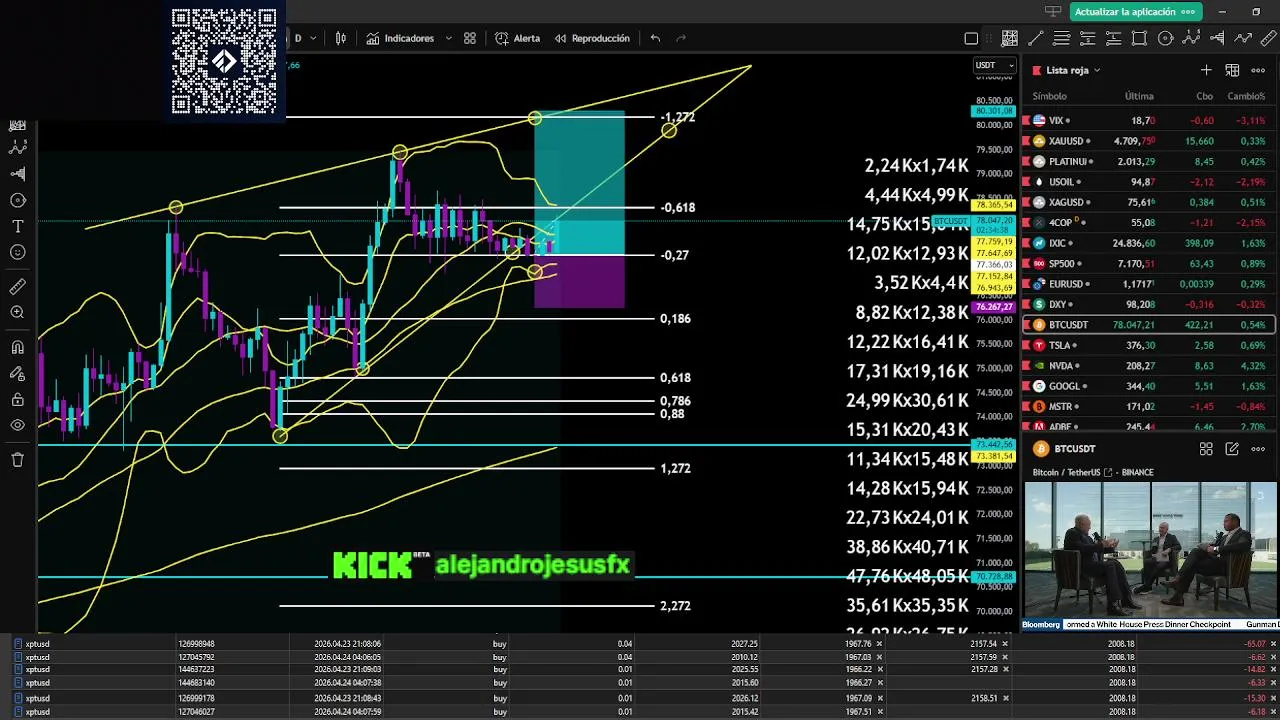The height and width of the screenshot is (720, 1280).
Task: Open BTCUSDT details grid icon
Action: tap(1206, 449)
